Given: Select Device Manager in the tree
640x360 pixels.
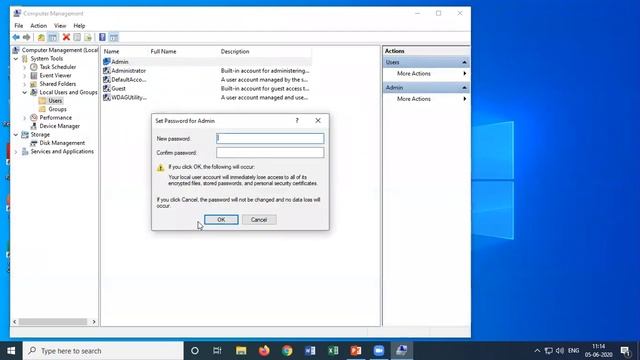Looking at the screenshot, I should (x=60, y=126).
